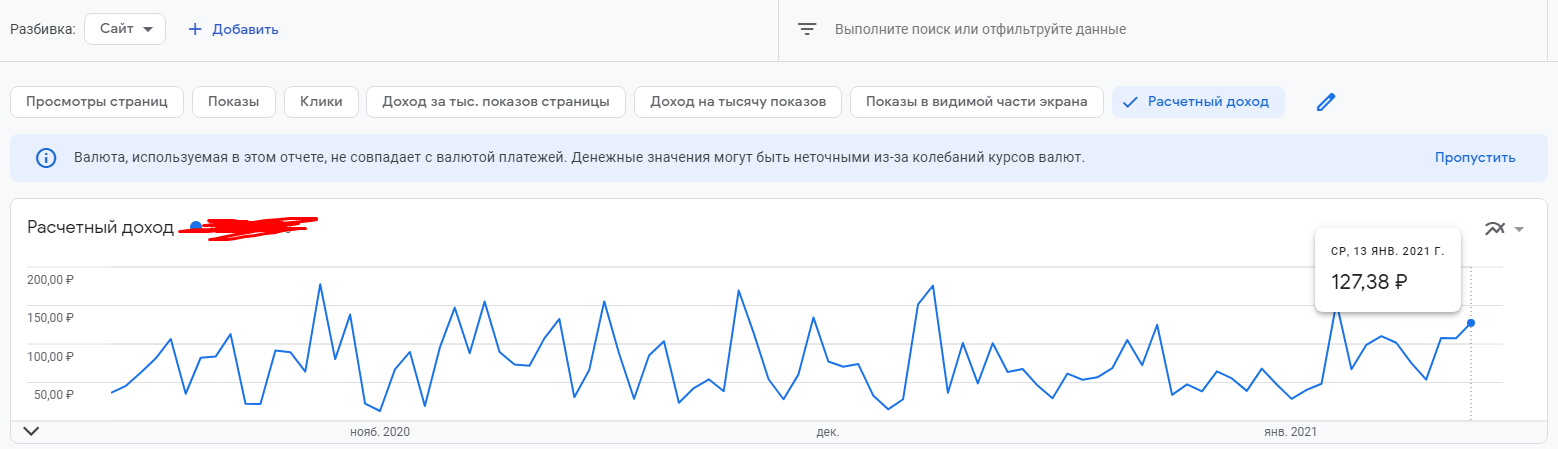Toggle the Клики metric chip
Image resolution: width=1558 pixels, height=449 pixels.
click(320, 102)
